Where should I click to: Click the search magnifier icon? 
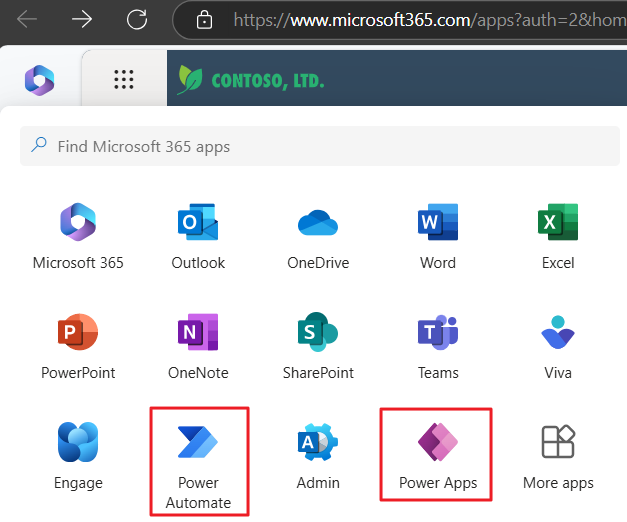tap(39, 145)
